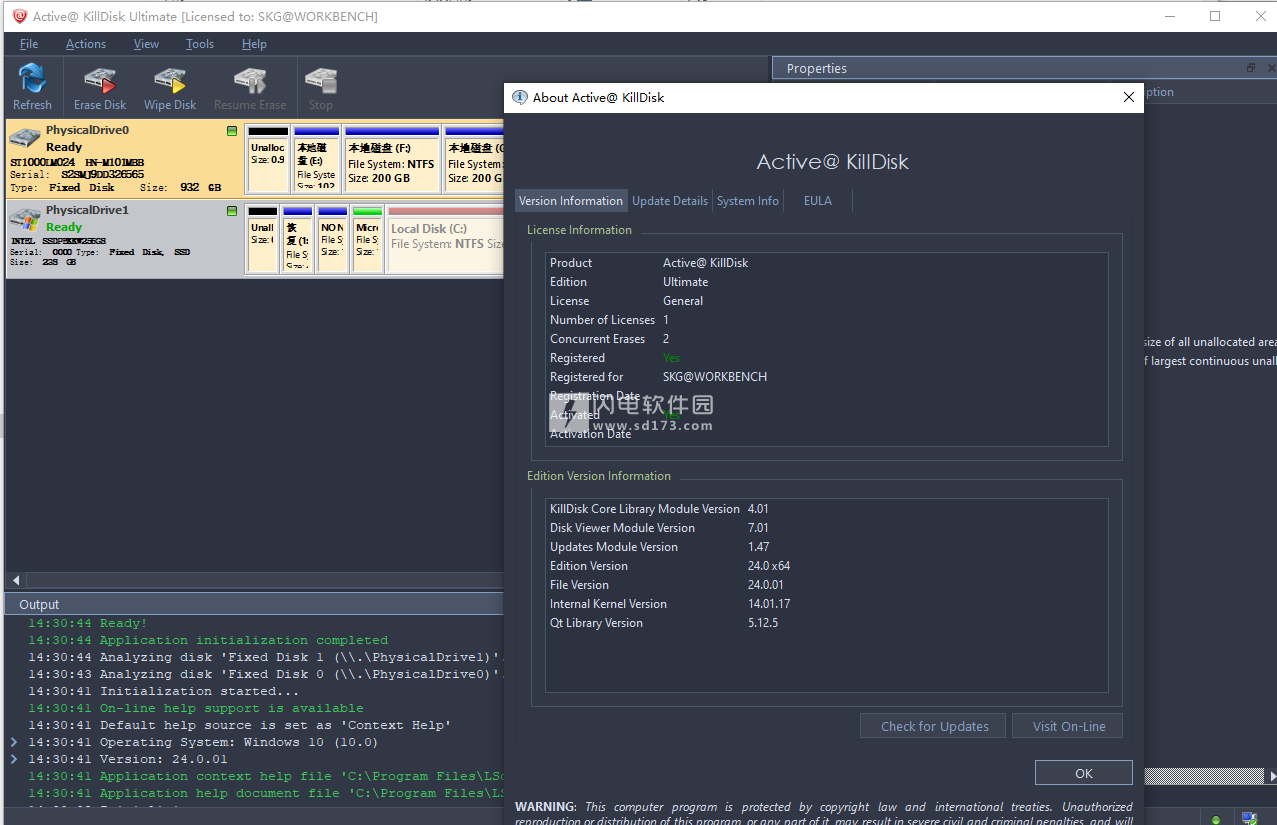Toggle the green checkbox for PhysicalDrive1
Screen dimensions: 1277x825
[232, 211]
